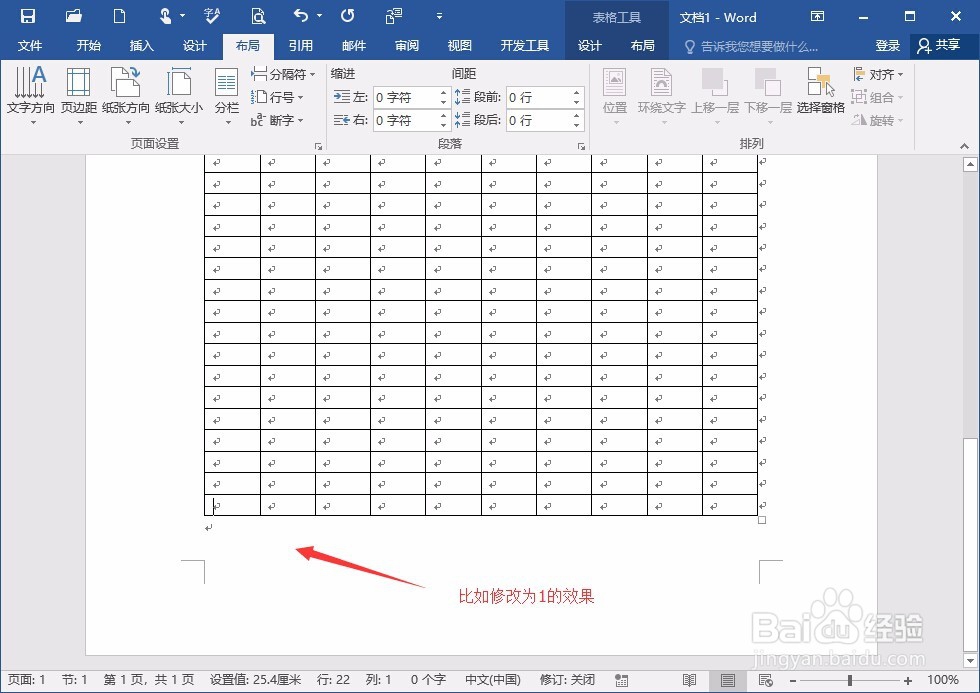Click the 登录 sign-in link
The image size is (980, 693).
(889, 45)
